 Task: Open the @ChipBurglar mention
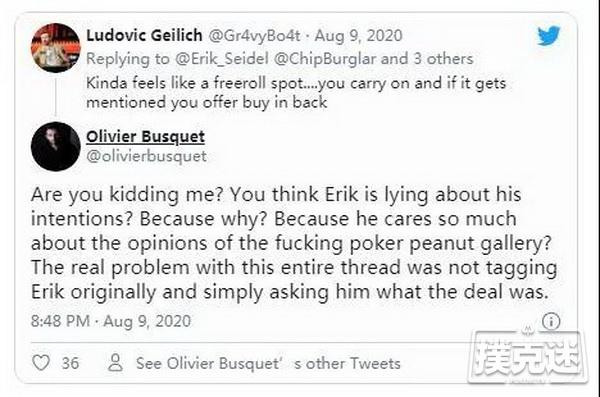point(325,59)
